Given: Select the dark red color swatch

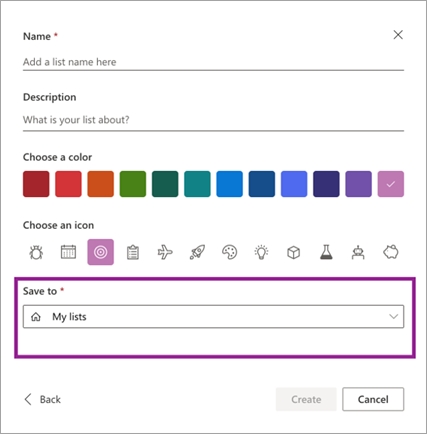Looking at the screenshot, I should (36, 184).
